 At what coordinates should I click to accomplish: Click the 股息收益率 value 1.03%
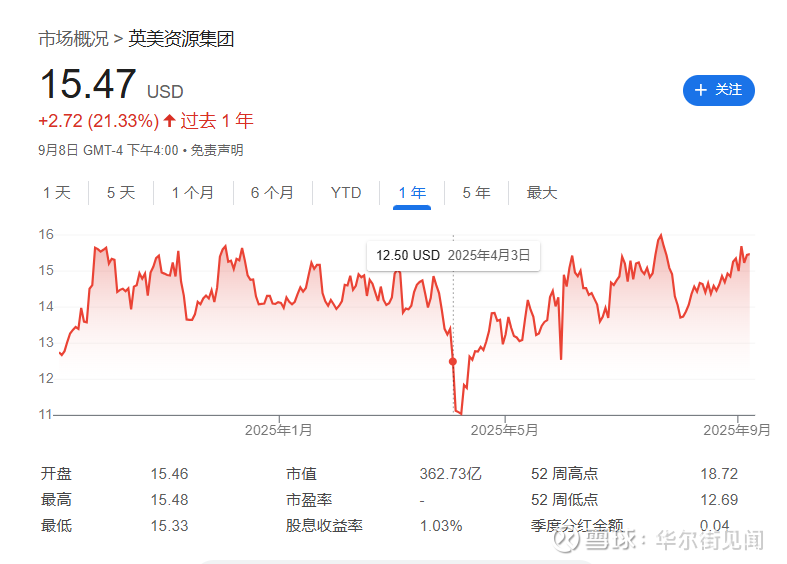[x=441, y=526]
